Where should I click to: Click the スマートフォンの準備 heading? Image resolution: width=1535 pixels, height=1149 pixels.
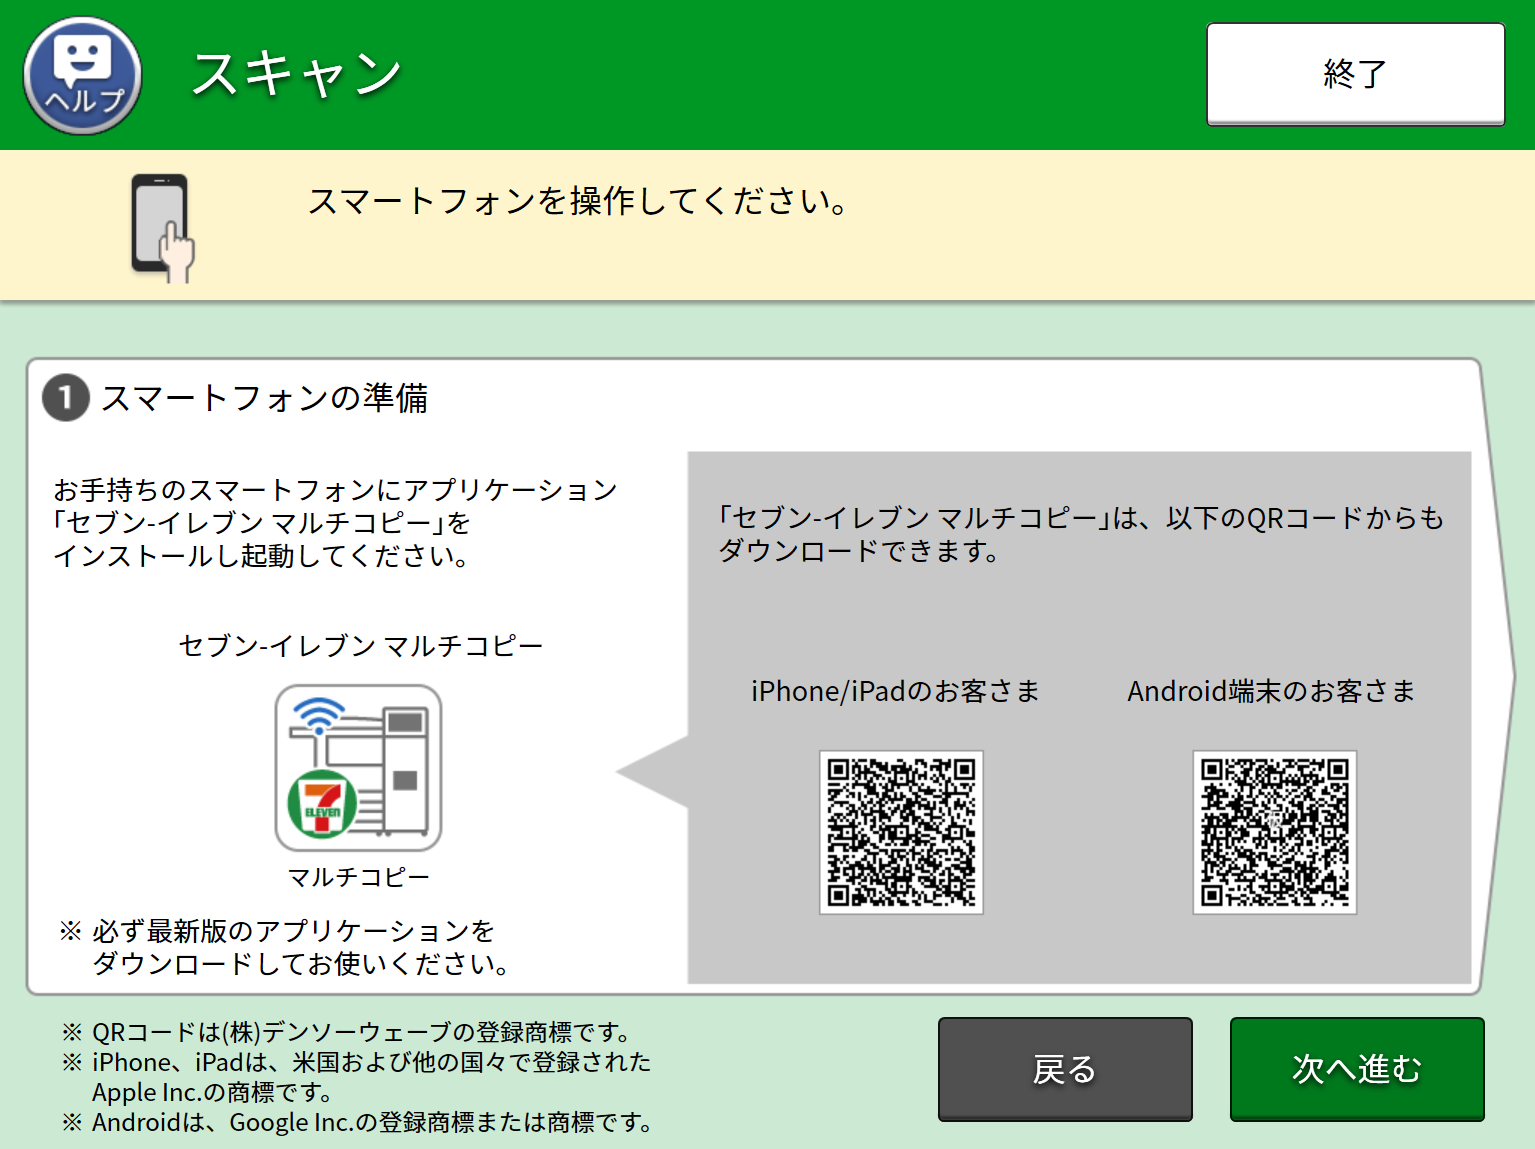pyautogui.click(x=265, y=398)
